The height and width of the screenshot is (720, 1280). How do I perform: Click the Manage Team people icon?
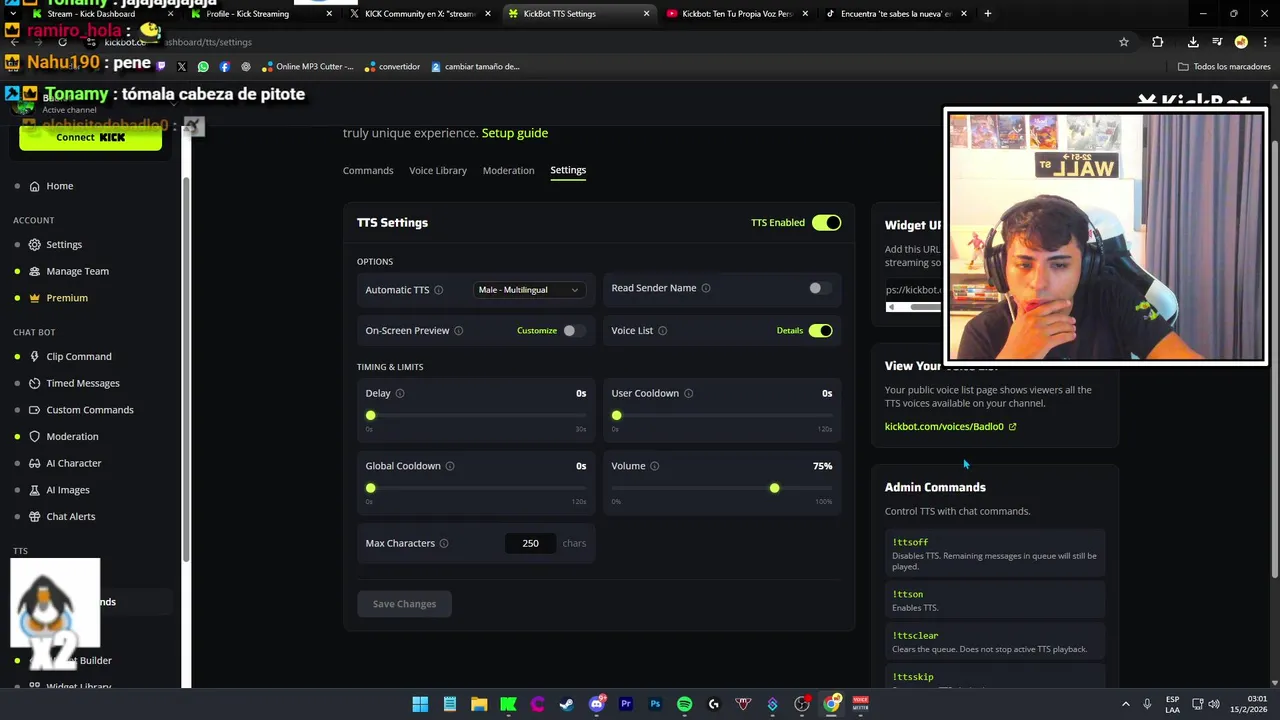click(35, 271)
